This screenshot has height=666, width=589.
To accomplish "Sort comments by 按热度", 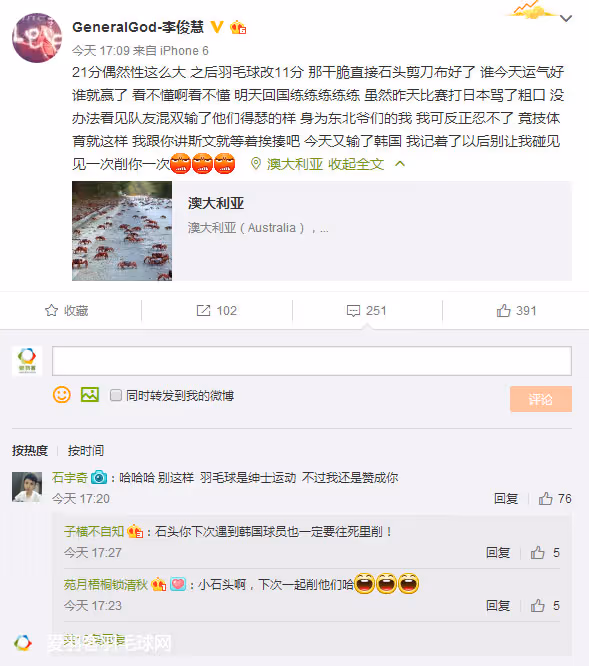I will tap(30, 450).
